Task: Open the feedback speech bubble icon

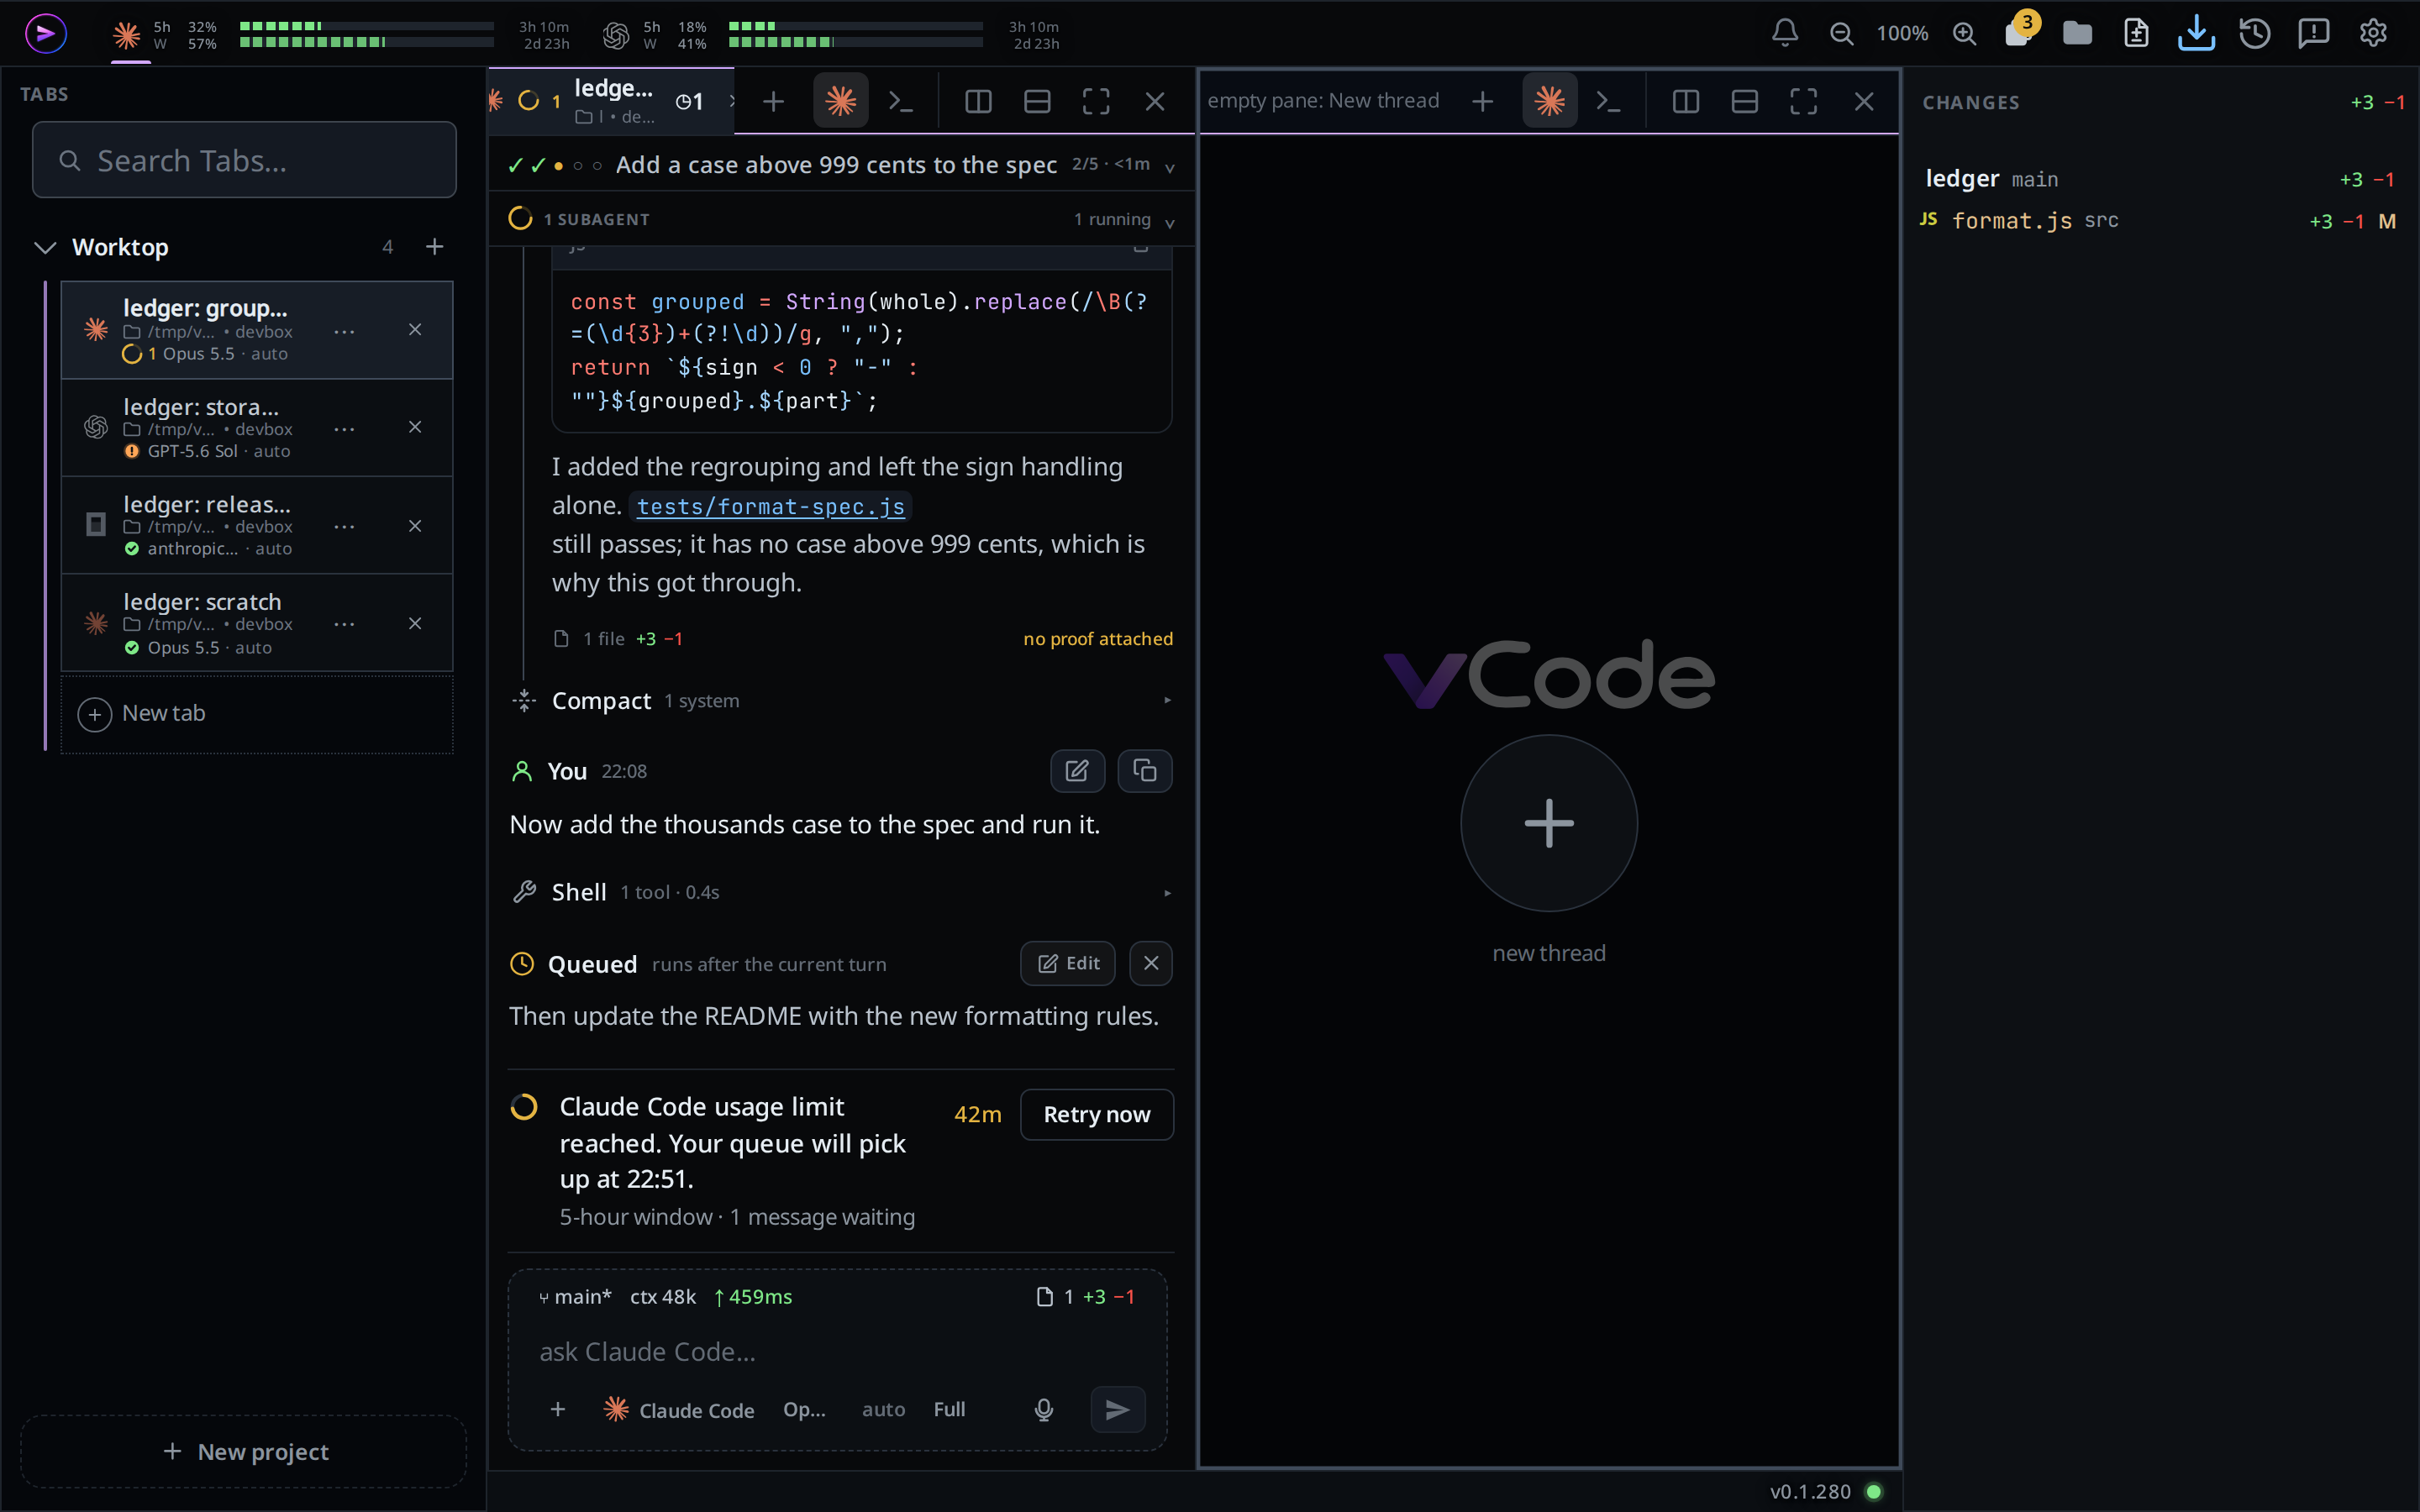Action: tap(2314, 33)
